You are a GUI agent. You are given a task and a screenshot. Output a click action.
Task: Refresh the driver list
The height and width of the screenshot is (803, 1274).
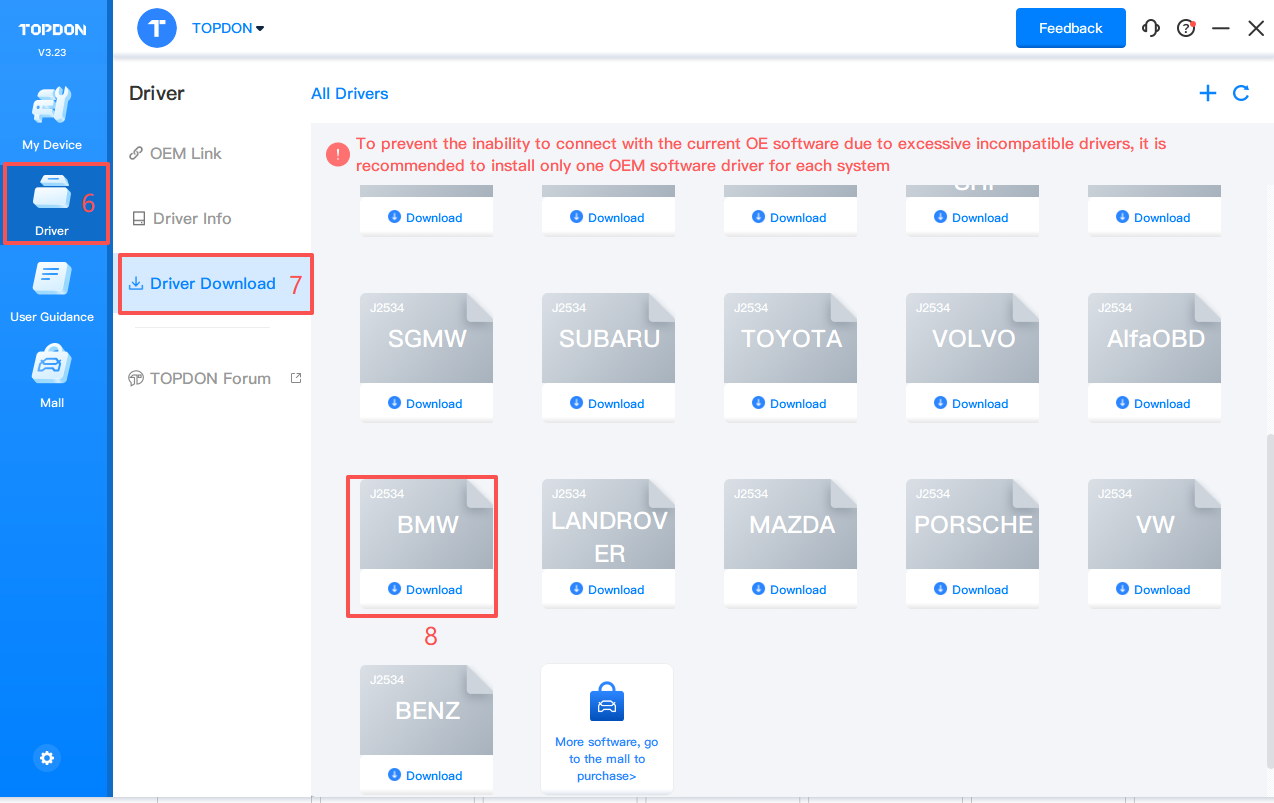1241,93
